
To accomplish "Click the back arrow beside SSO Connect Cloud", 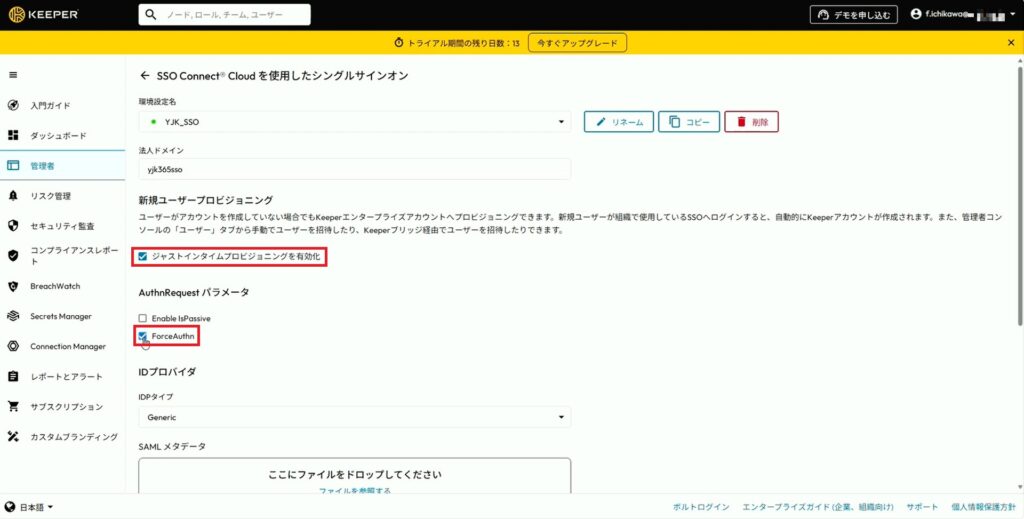I will click(145, 76).
